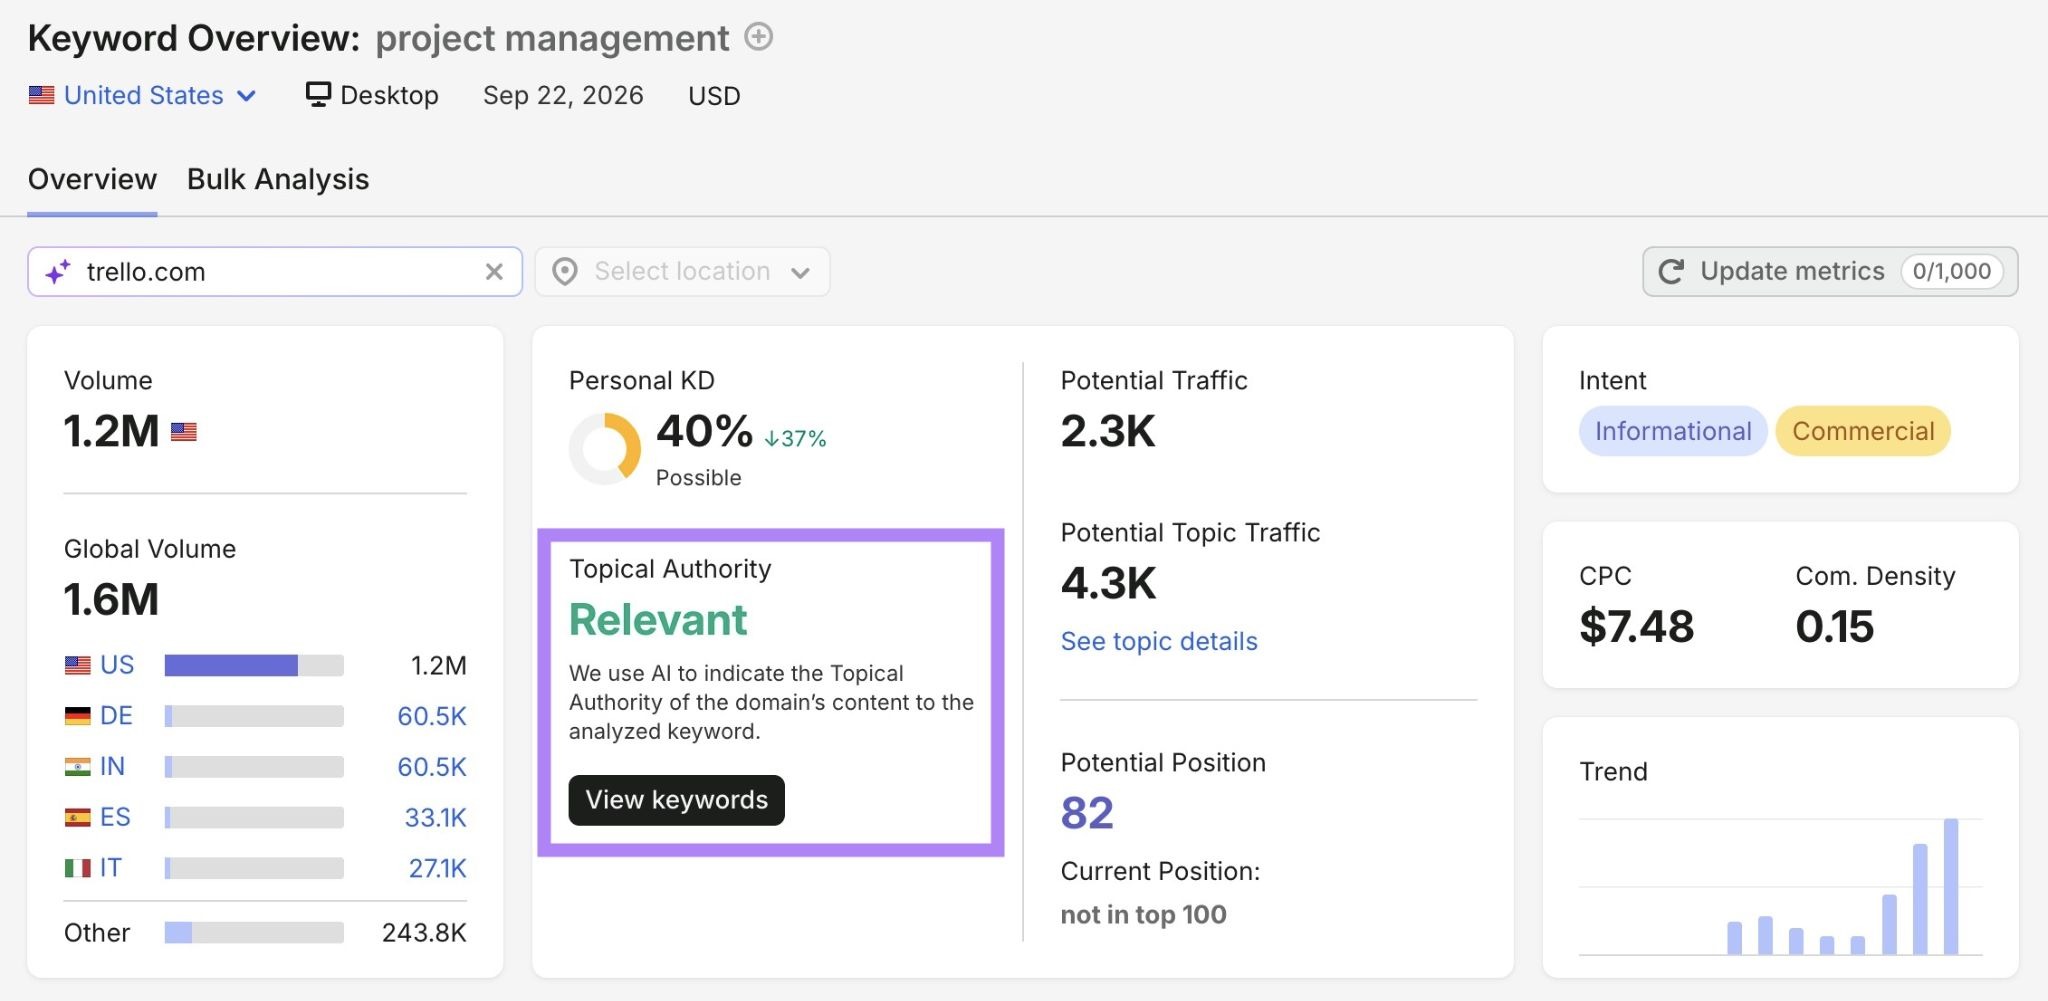This screenshot has height=1001, width=2048.
Task: Click the Spain flag icon in Global Volume
Action: pos(77,817)
